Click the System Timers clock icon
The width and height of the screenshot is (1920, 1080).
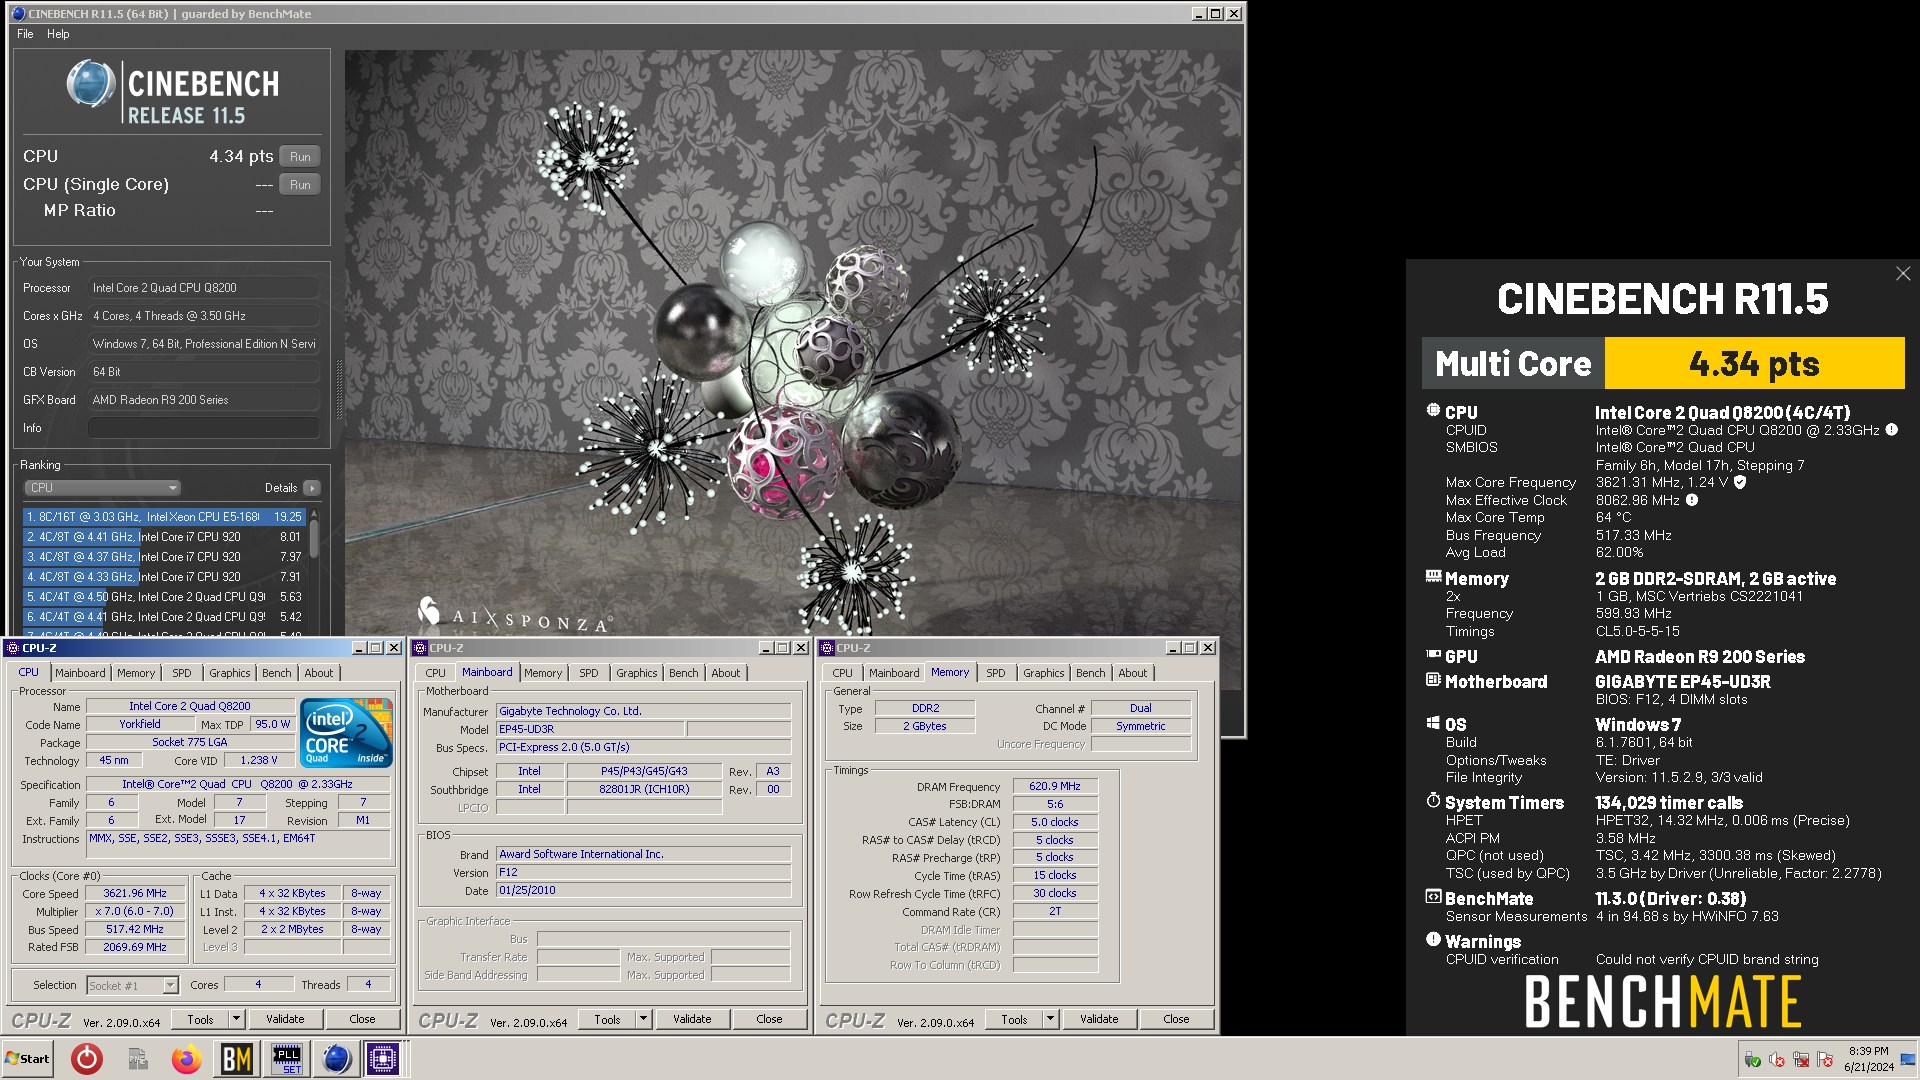1433,800
